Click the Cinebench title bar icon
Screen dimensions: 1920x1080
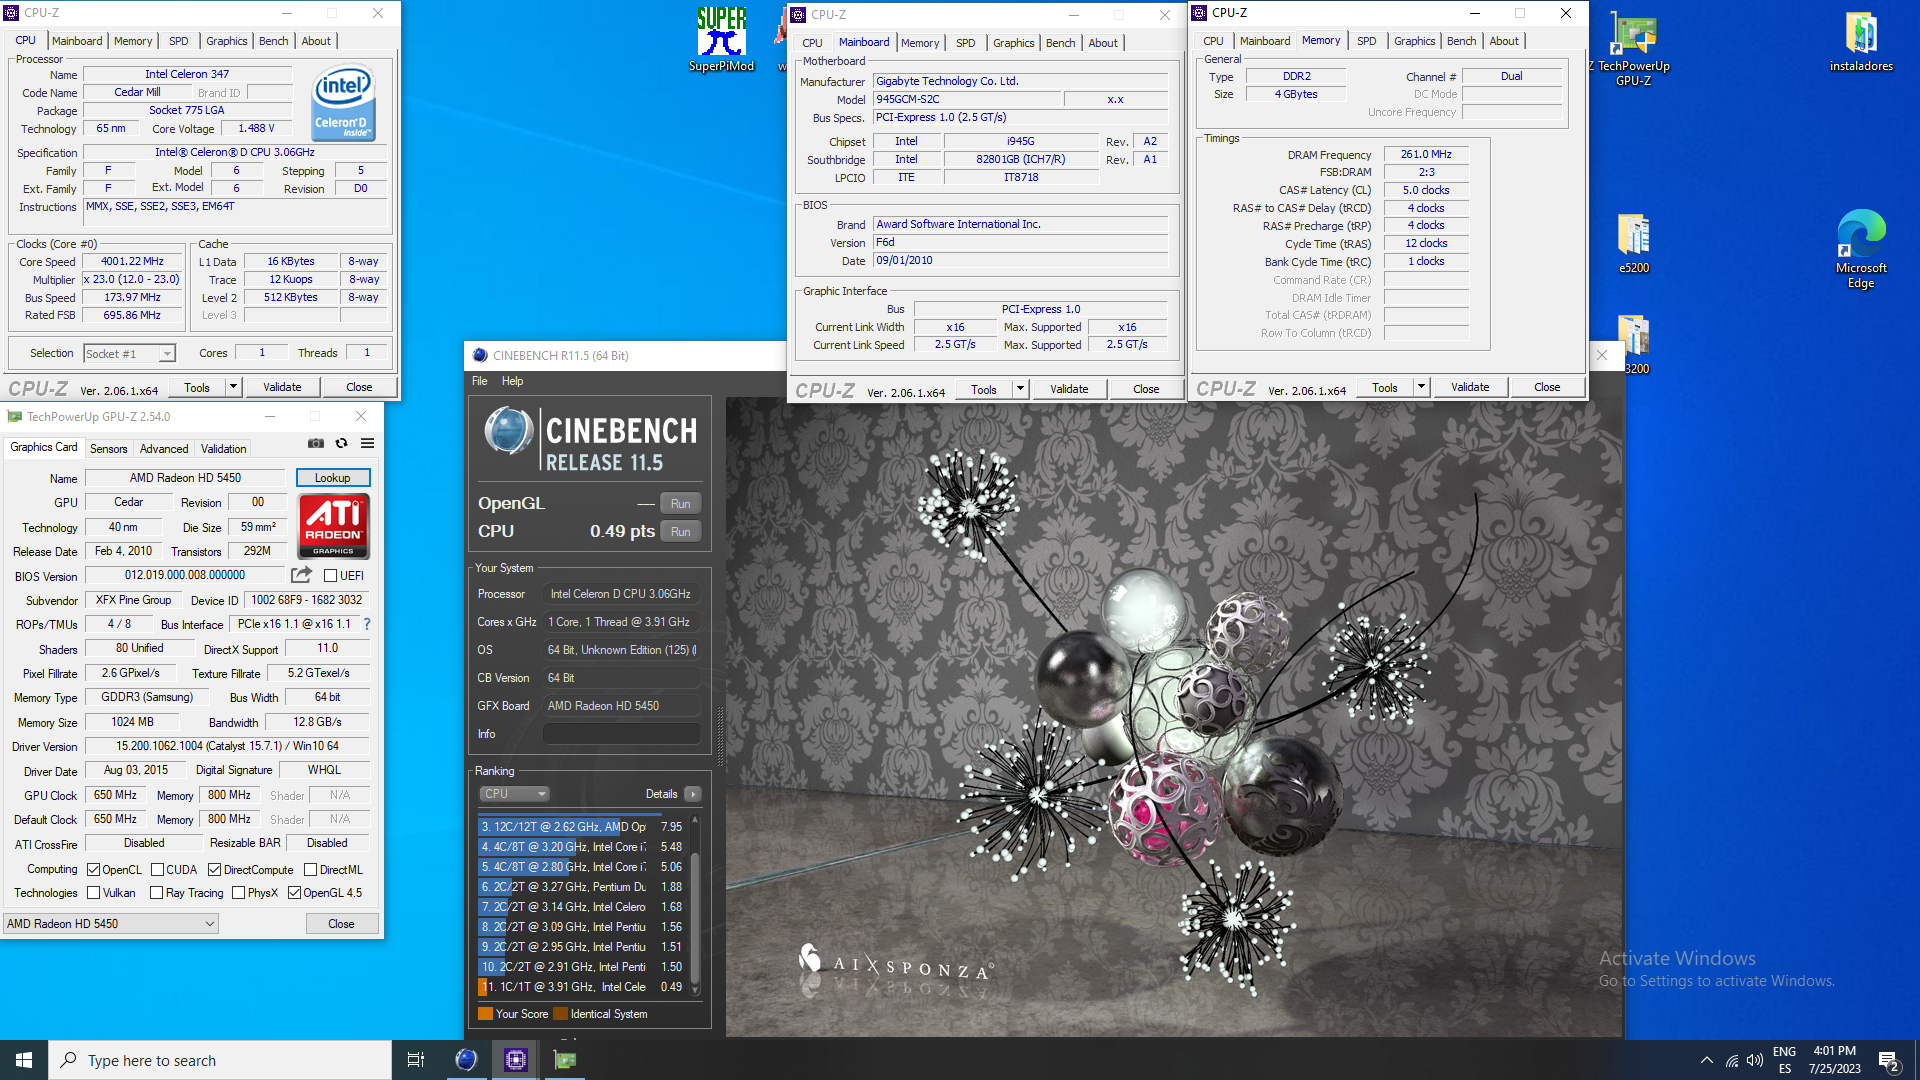pyautogui.click(x=480, y=355)
